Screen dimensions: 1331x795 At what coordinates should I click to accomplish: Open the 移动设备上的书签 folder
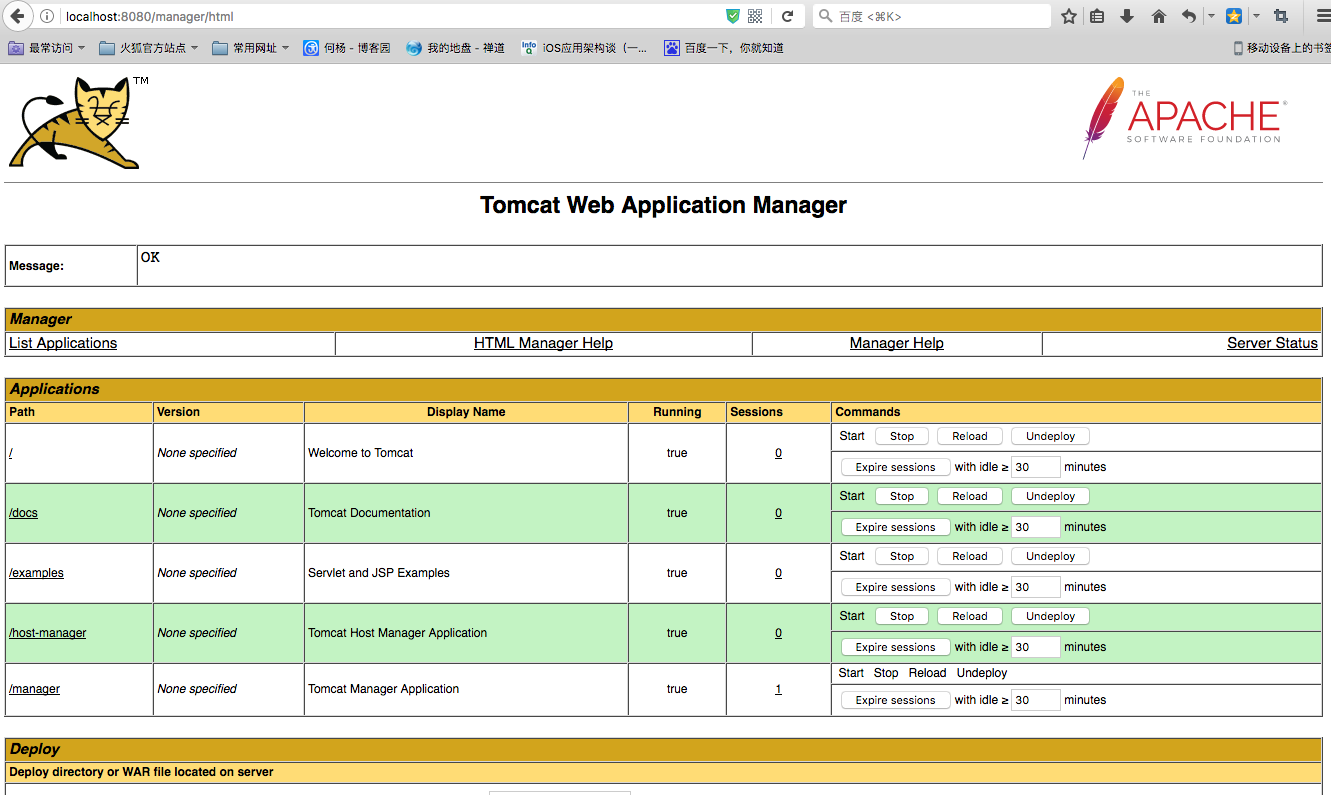1282,48
